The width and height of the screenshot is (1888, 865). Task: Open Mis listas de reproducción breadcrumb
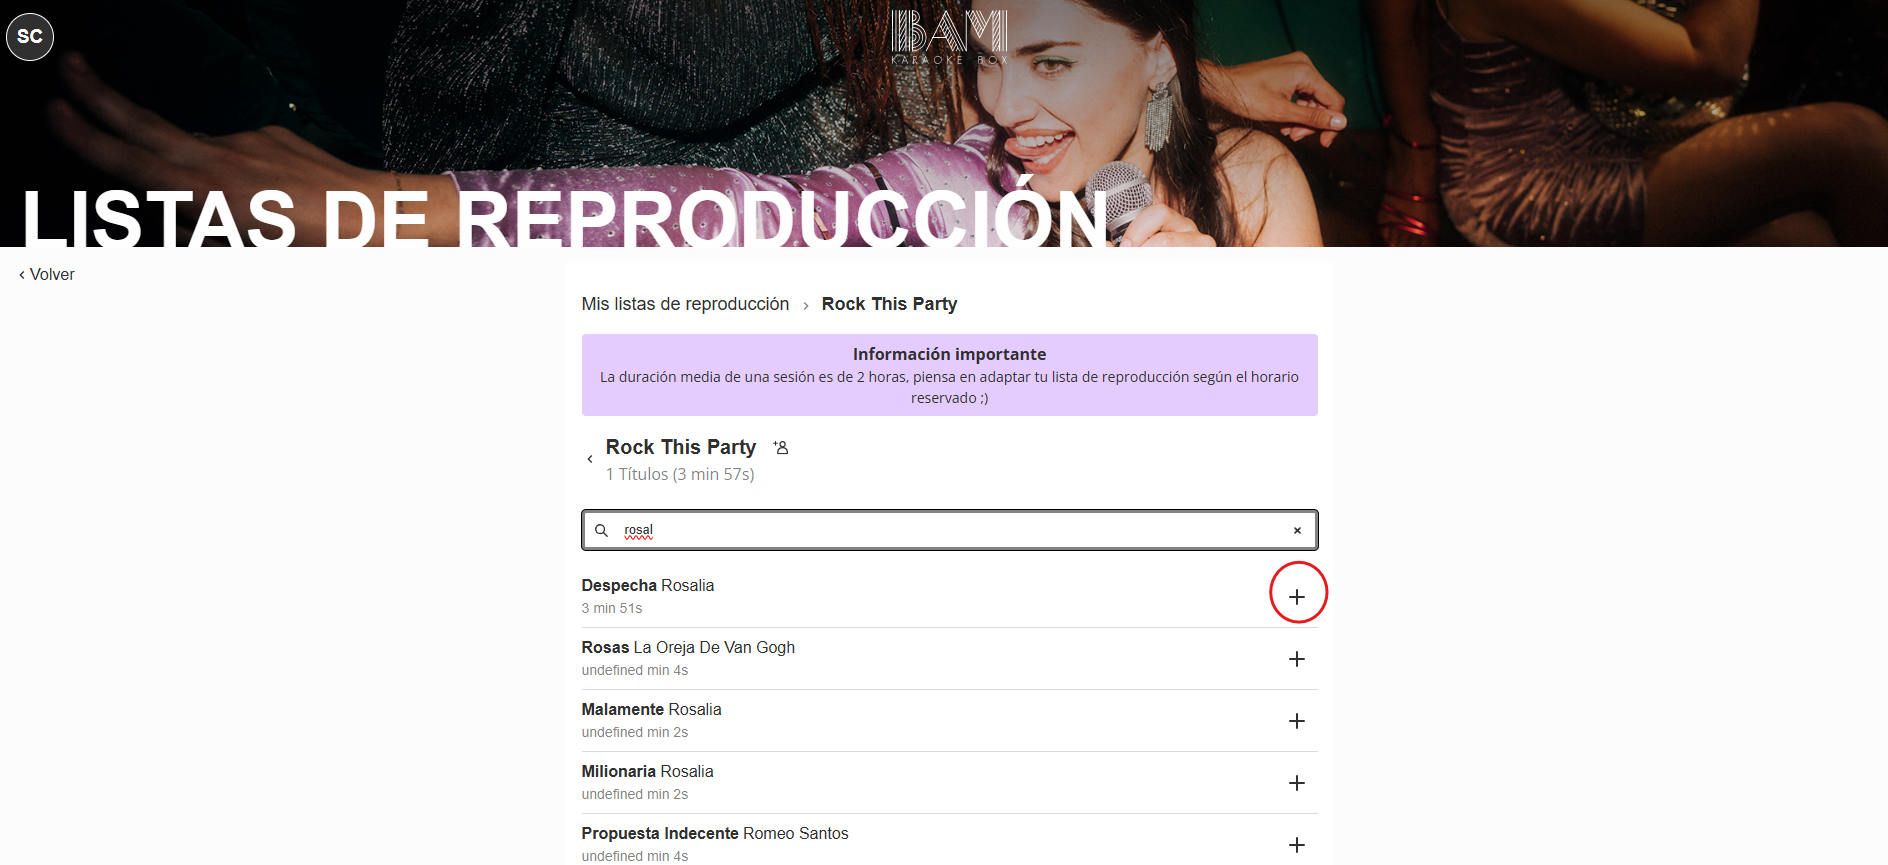click(685, 304)
